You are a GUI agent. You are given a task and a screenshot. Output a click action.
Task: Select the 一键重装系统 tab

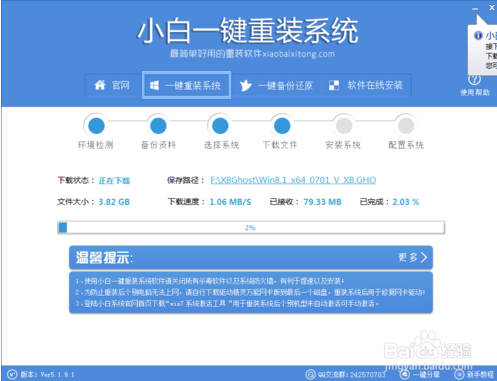tap(186, 85)
